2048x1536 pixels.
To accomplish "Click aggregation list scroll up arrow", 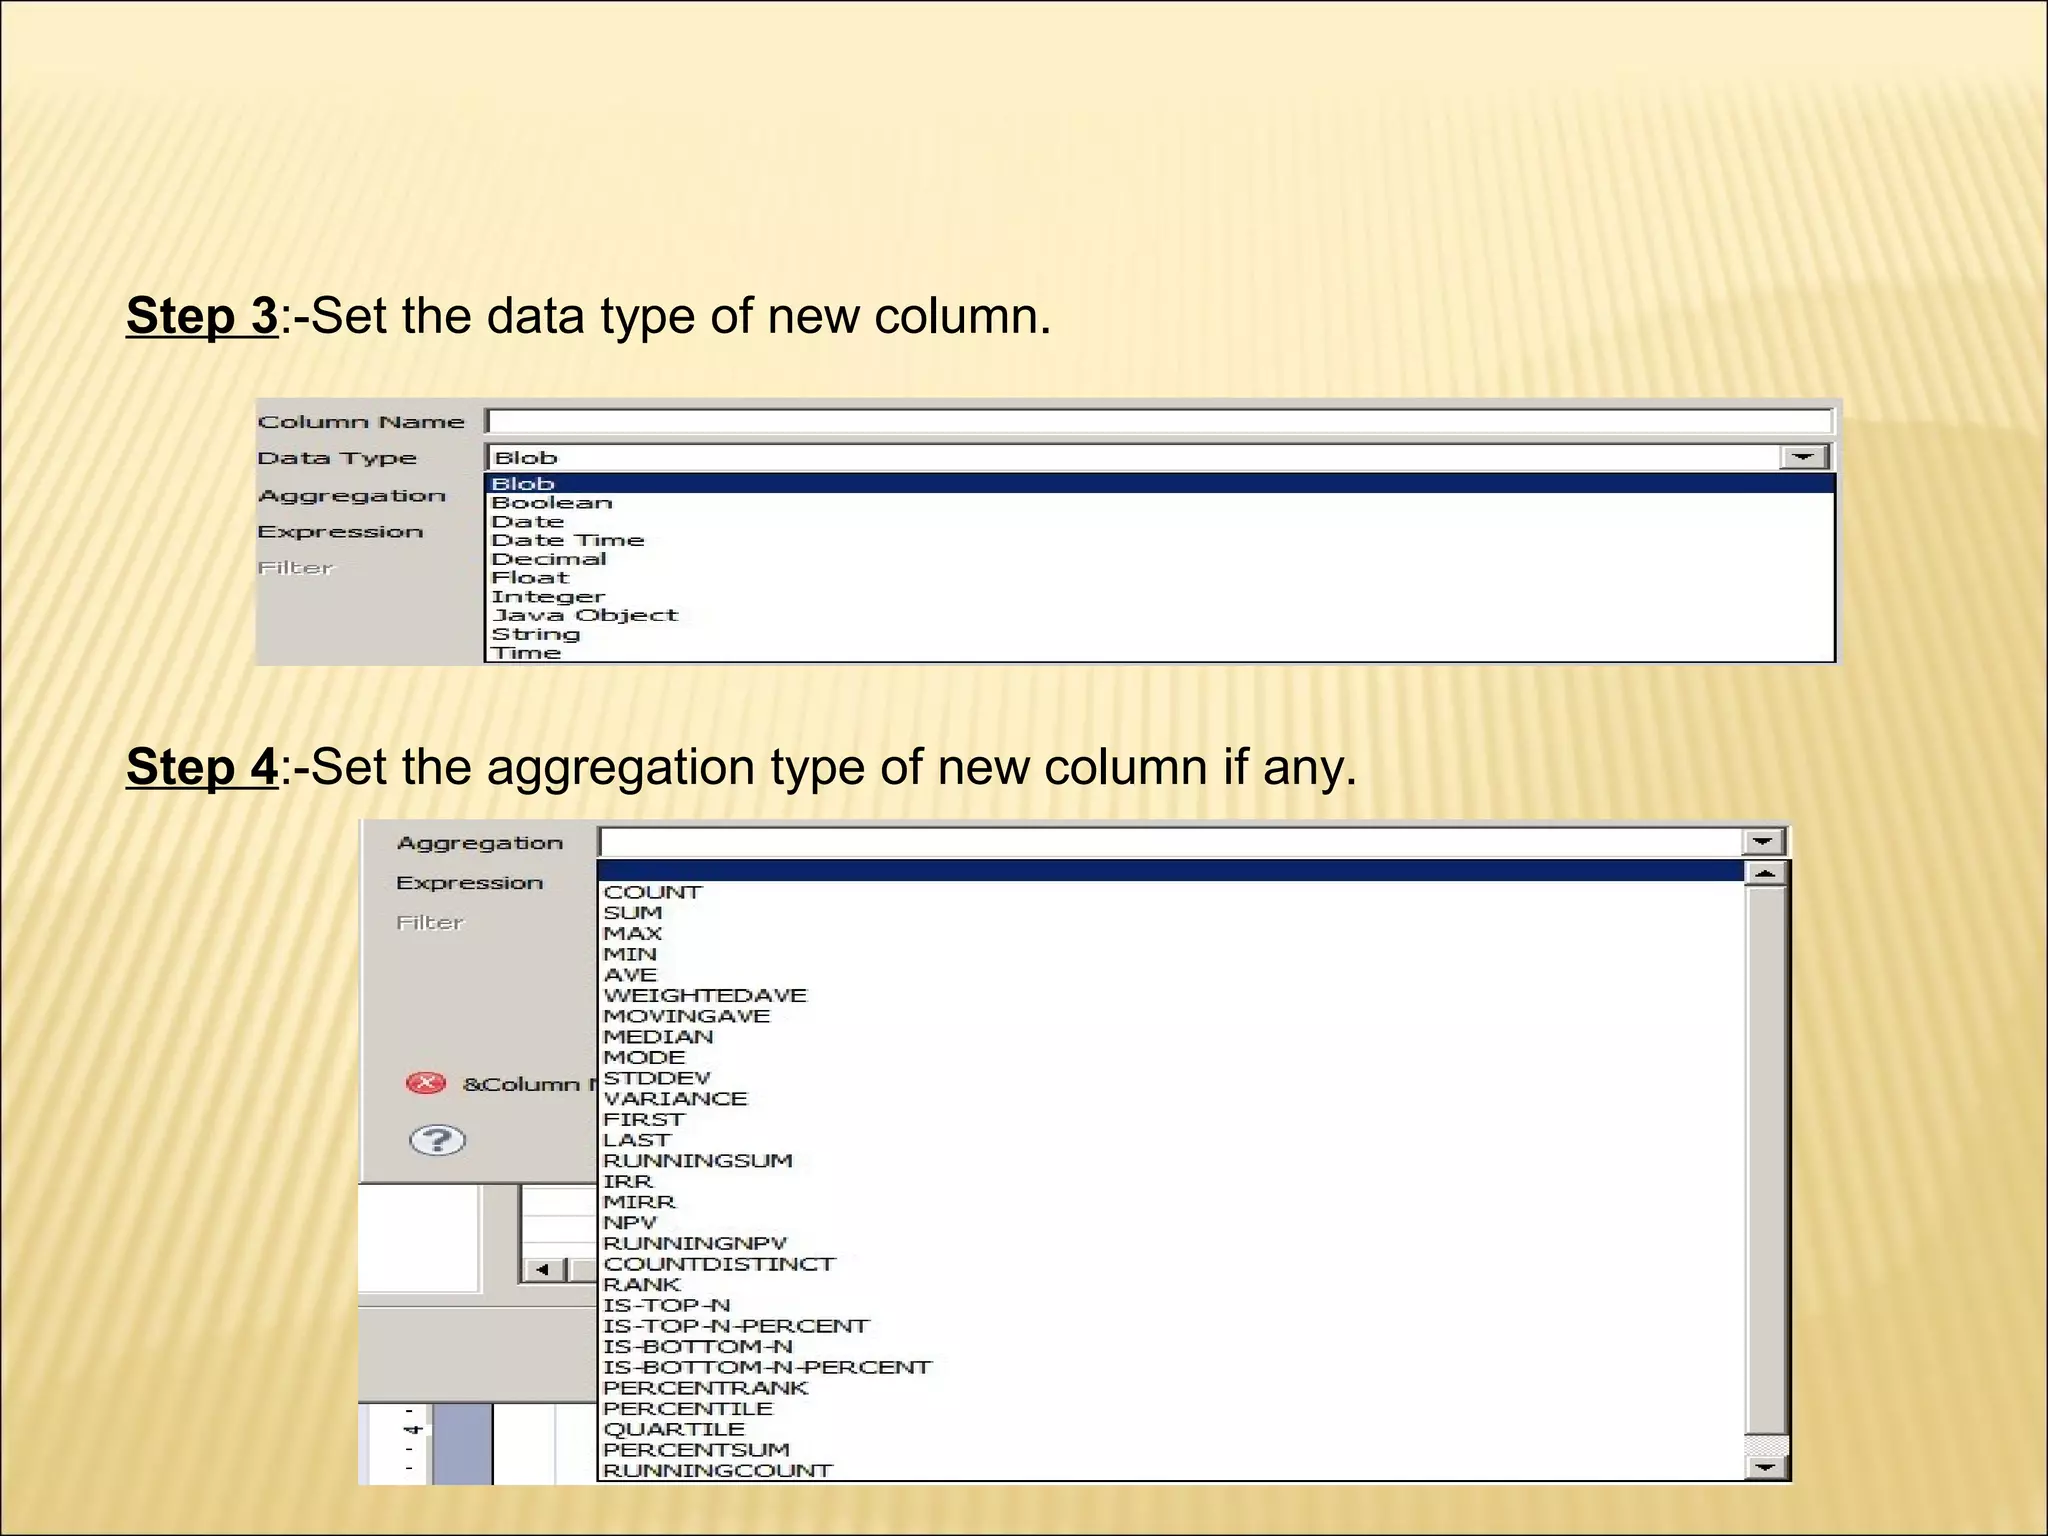I will click(x=1766, y=874).
